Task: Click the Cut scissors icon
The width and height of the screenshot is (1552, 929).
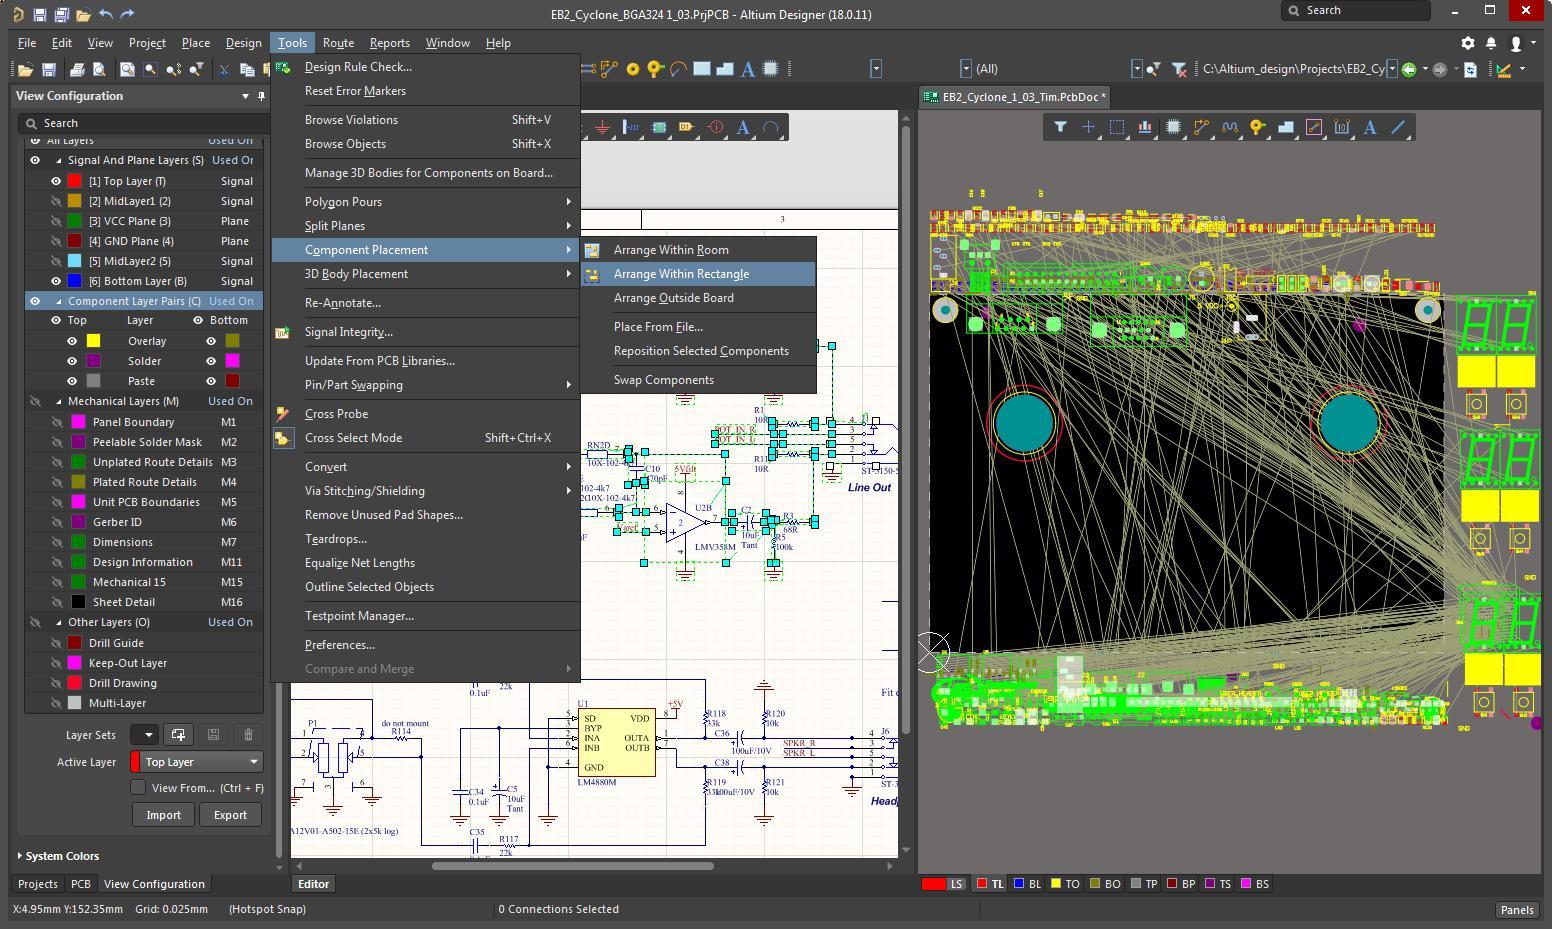Action: [224, 69]
